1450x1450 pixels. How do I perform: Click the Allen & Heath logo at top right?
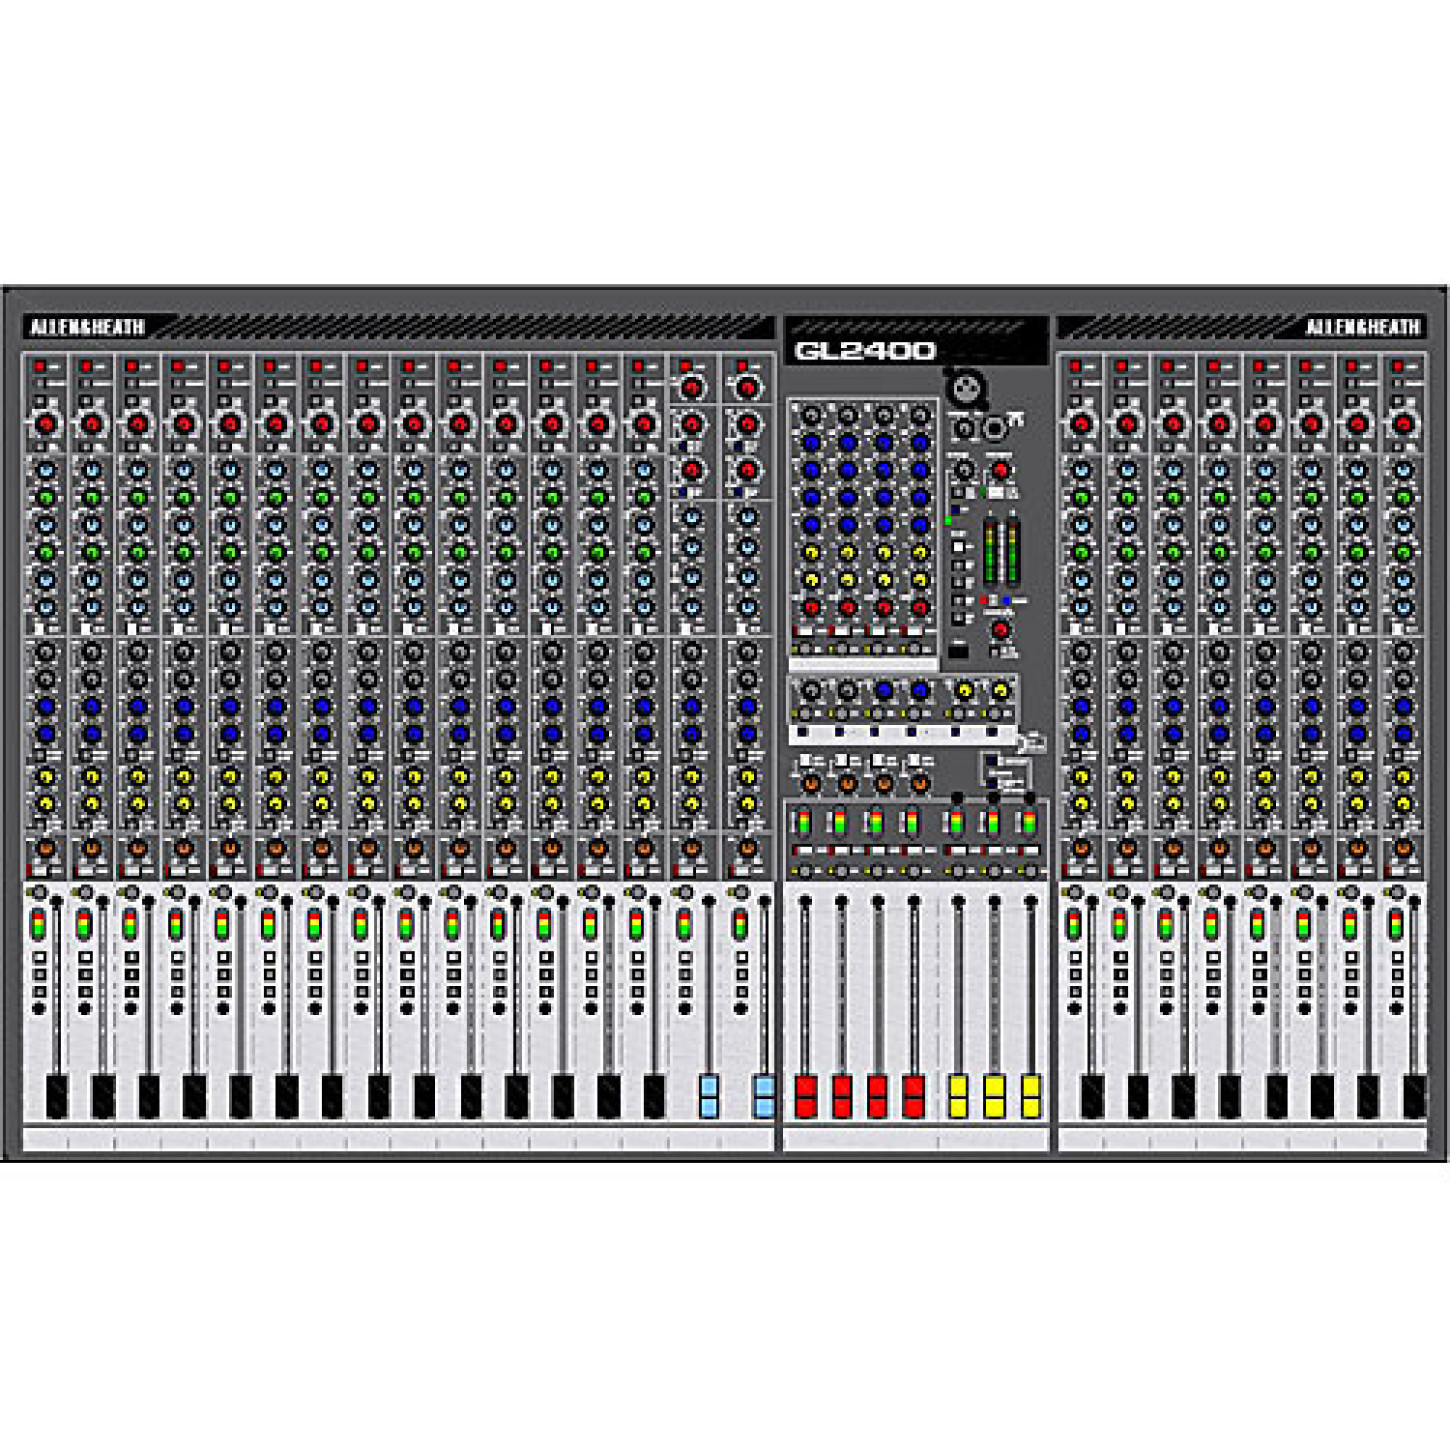pos(1362,327)
